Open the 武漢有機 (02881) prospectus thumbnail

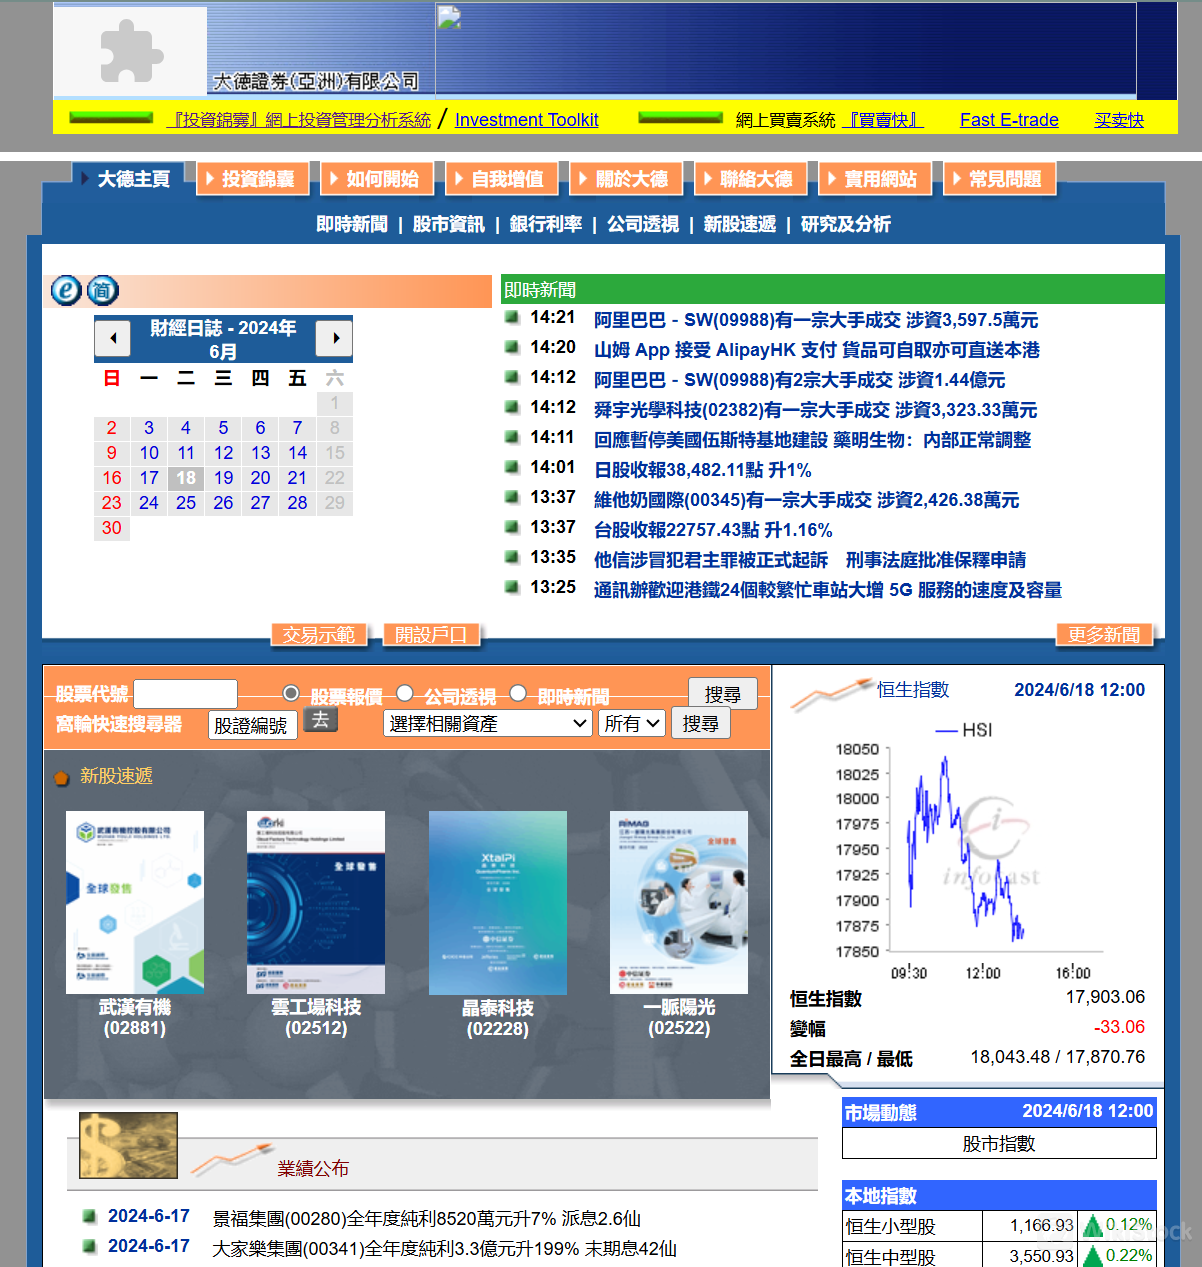coord(135,902)
